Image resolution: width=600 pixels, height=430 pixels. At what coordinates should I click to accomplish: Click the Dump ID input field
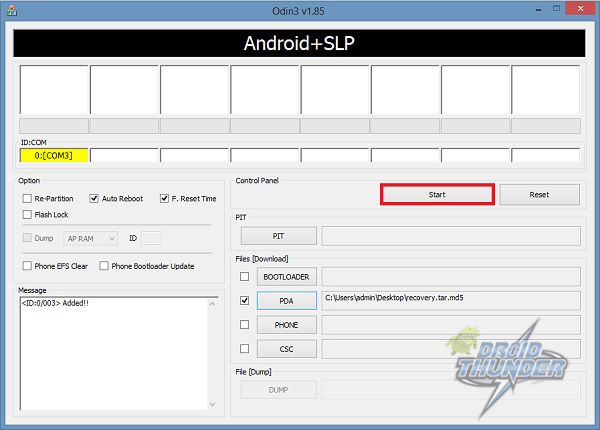point(151,238)
